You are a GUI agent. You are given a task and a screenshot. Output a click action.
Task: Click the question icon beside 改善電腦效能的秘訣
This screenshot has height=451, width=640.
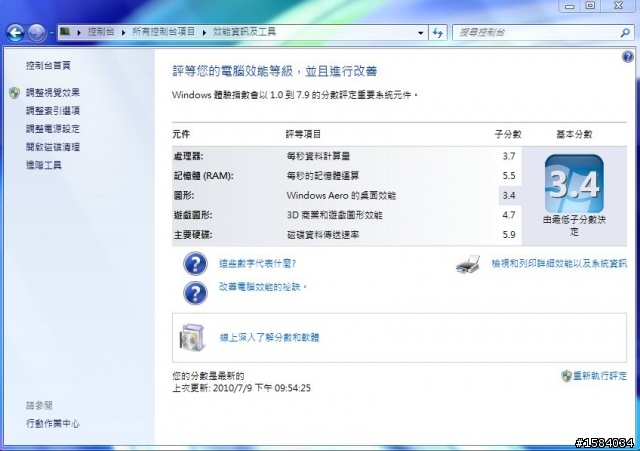click(195, 293)
